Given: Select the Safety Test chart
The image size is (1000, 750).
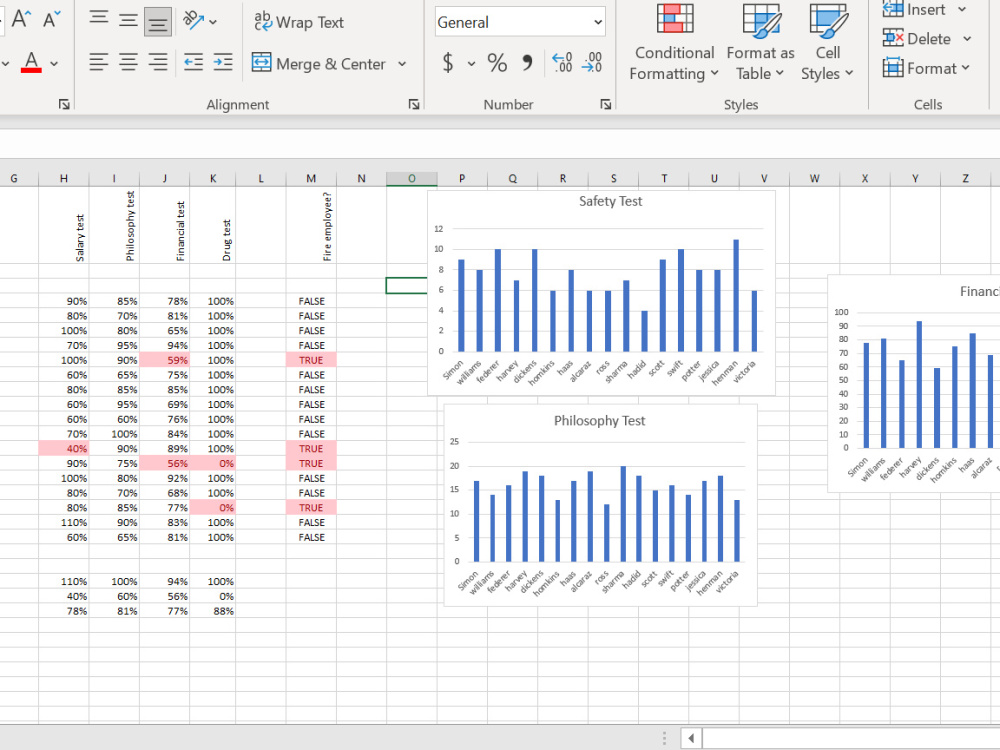Looking at the screenshot, I should pyautogui.click(x=601, y=293).
